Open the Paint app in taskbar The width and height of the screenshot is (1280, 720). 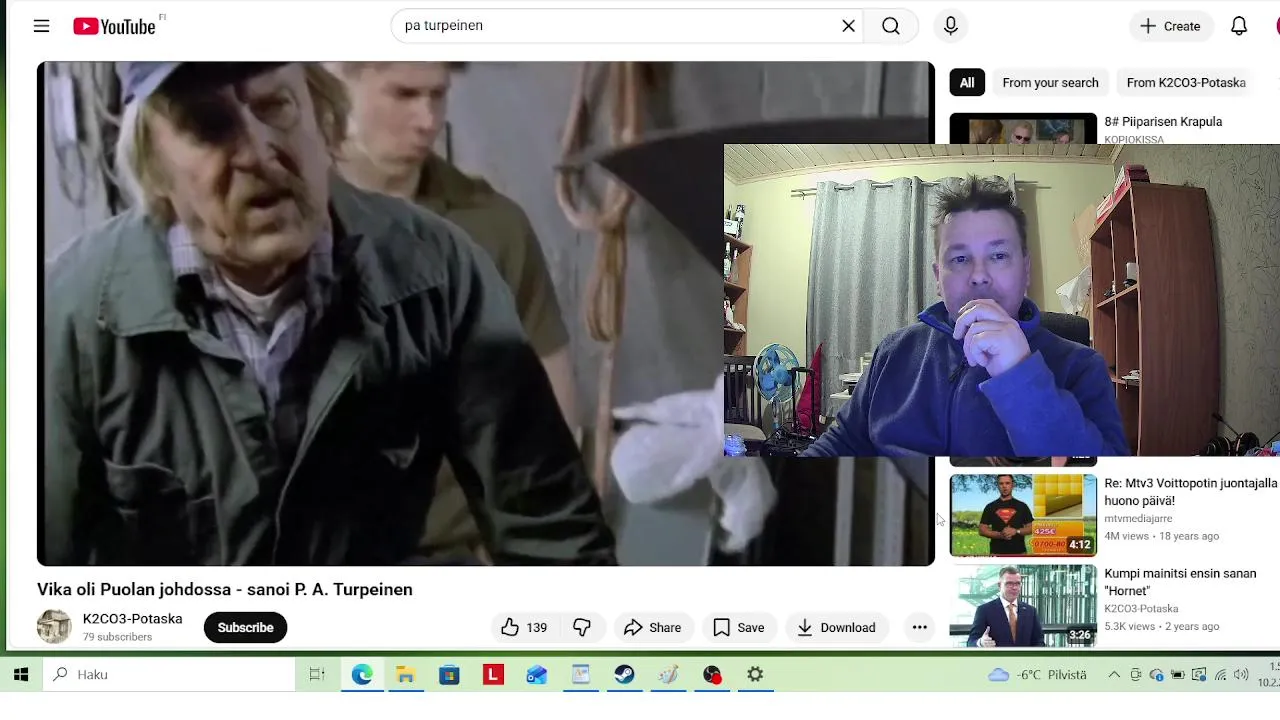coord(668,675)
